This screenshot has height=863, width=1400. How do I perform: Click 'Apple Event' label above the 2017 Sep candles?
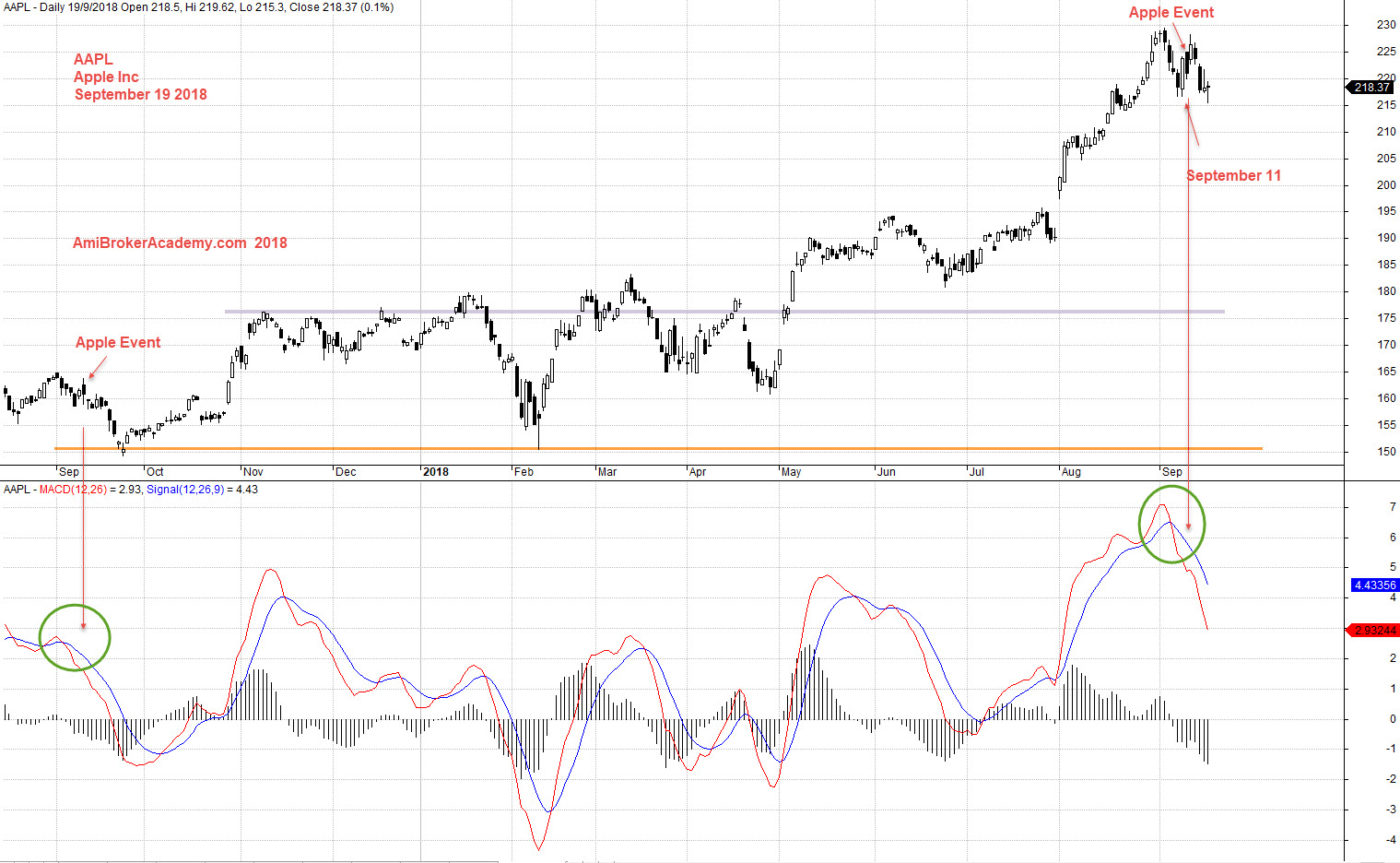pyautogui.click(x=118, y=342)
